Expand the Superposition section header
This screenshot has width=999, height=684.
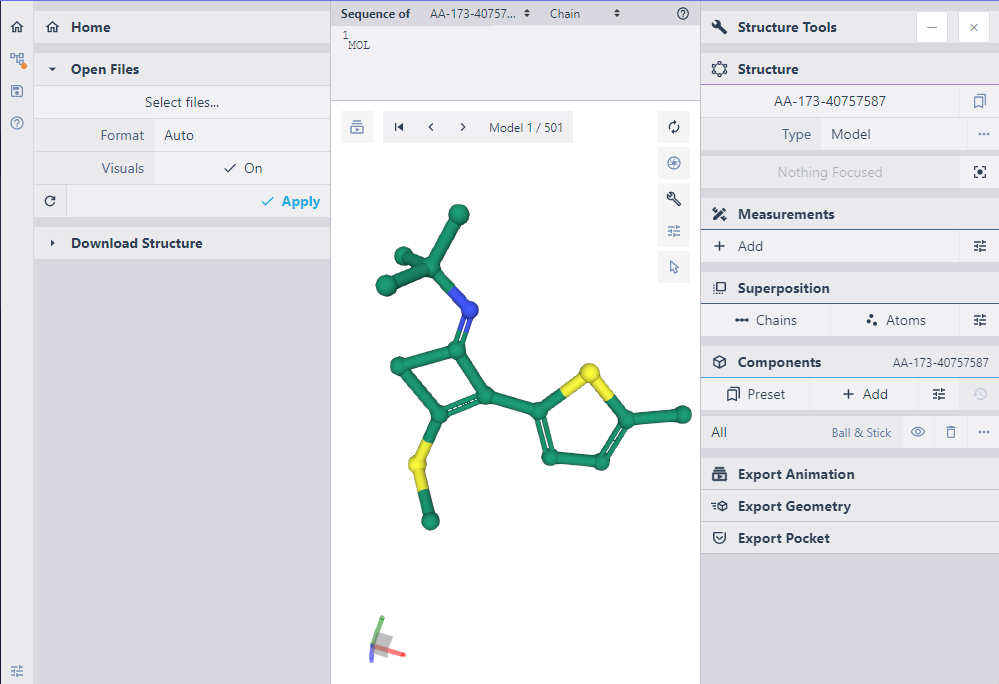coord(849,288)
